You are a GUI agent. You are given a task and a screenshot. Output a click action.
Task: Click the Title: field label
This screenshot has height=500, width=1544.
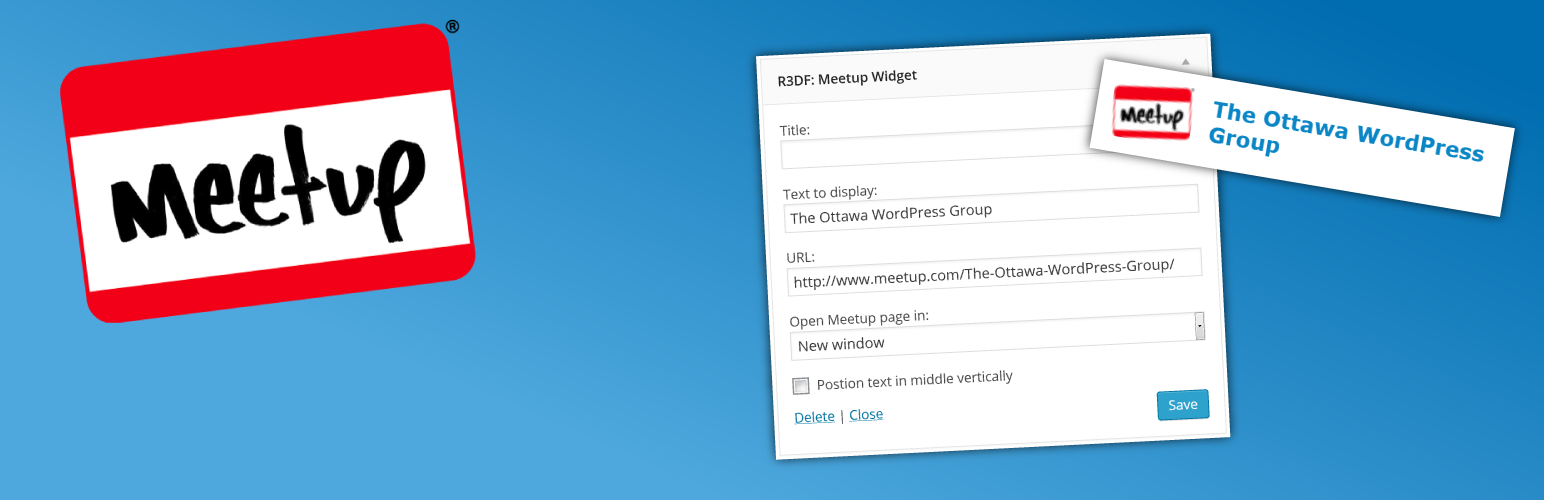795,130
